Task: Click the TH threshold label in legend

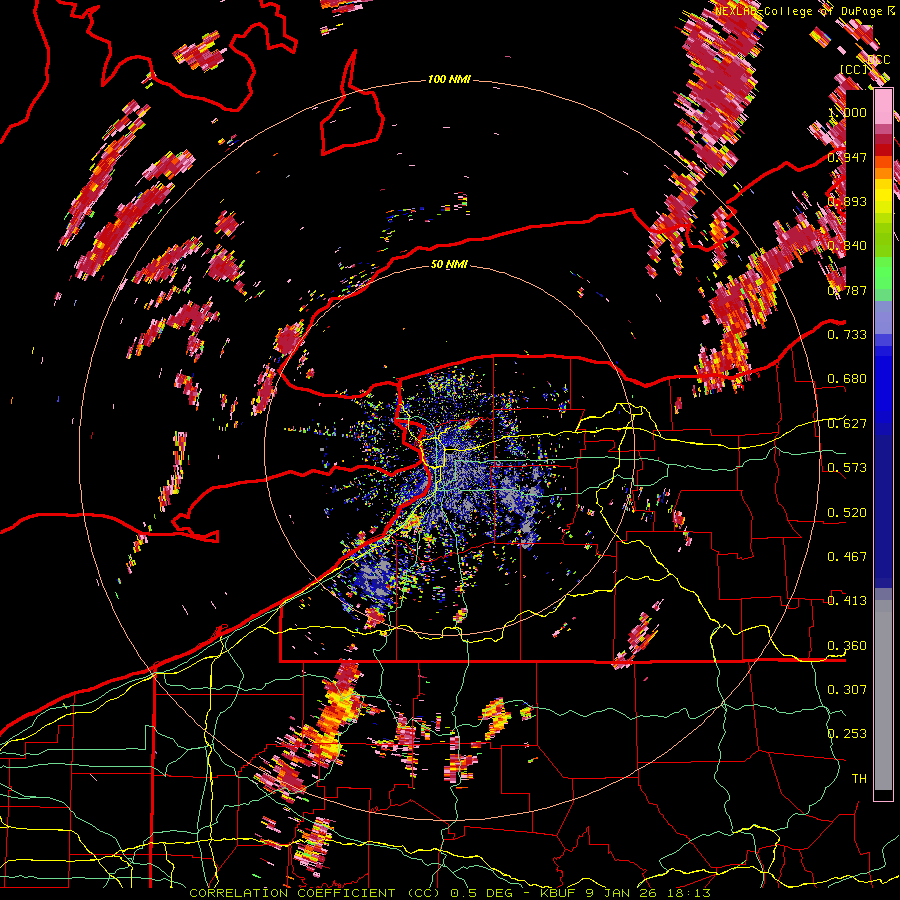Action: (x=859, y=779)
